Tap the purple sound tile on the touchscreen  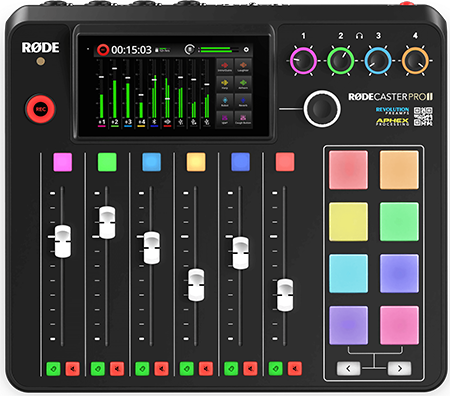225,118
